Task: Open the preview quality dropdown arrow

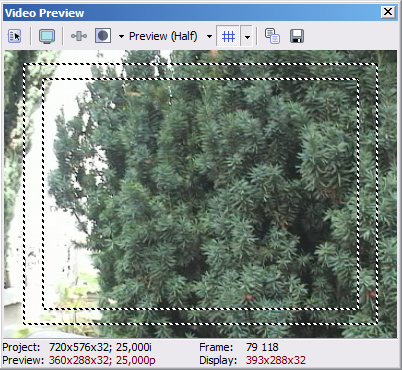Action: click(209, 36)
